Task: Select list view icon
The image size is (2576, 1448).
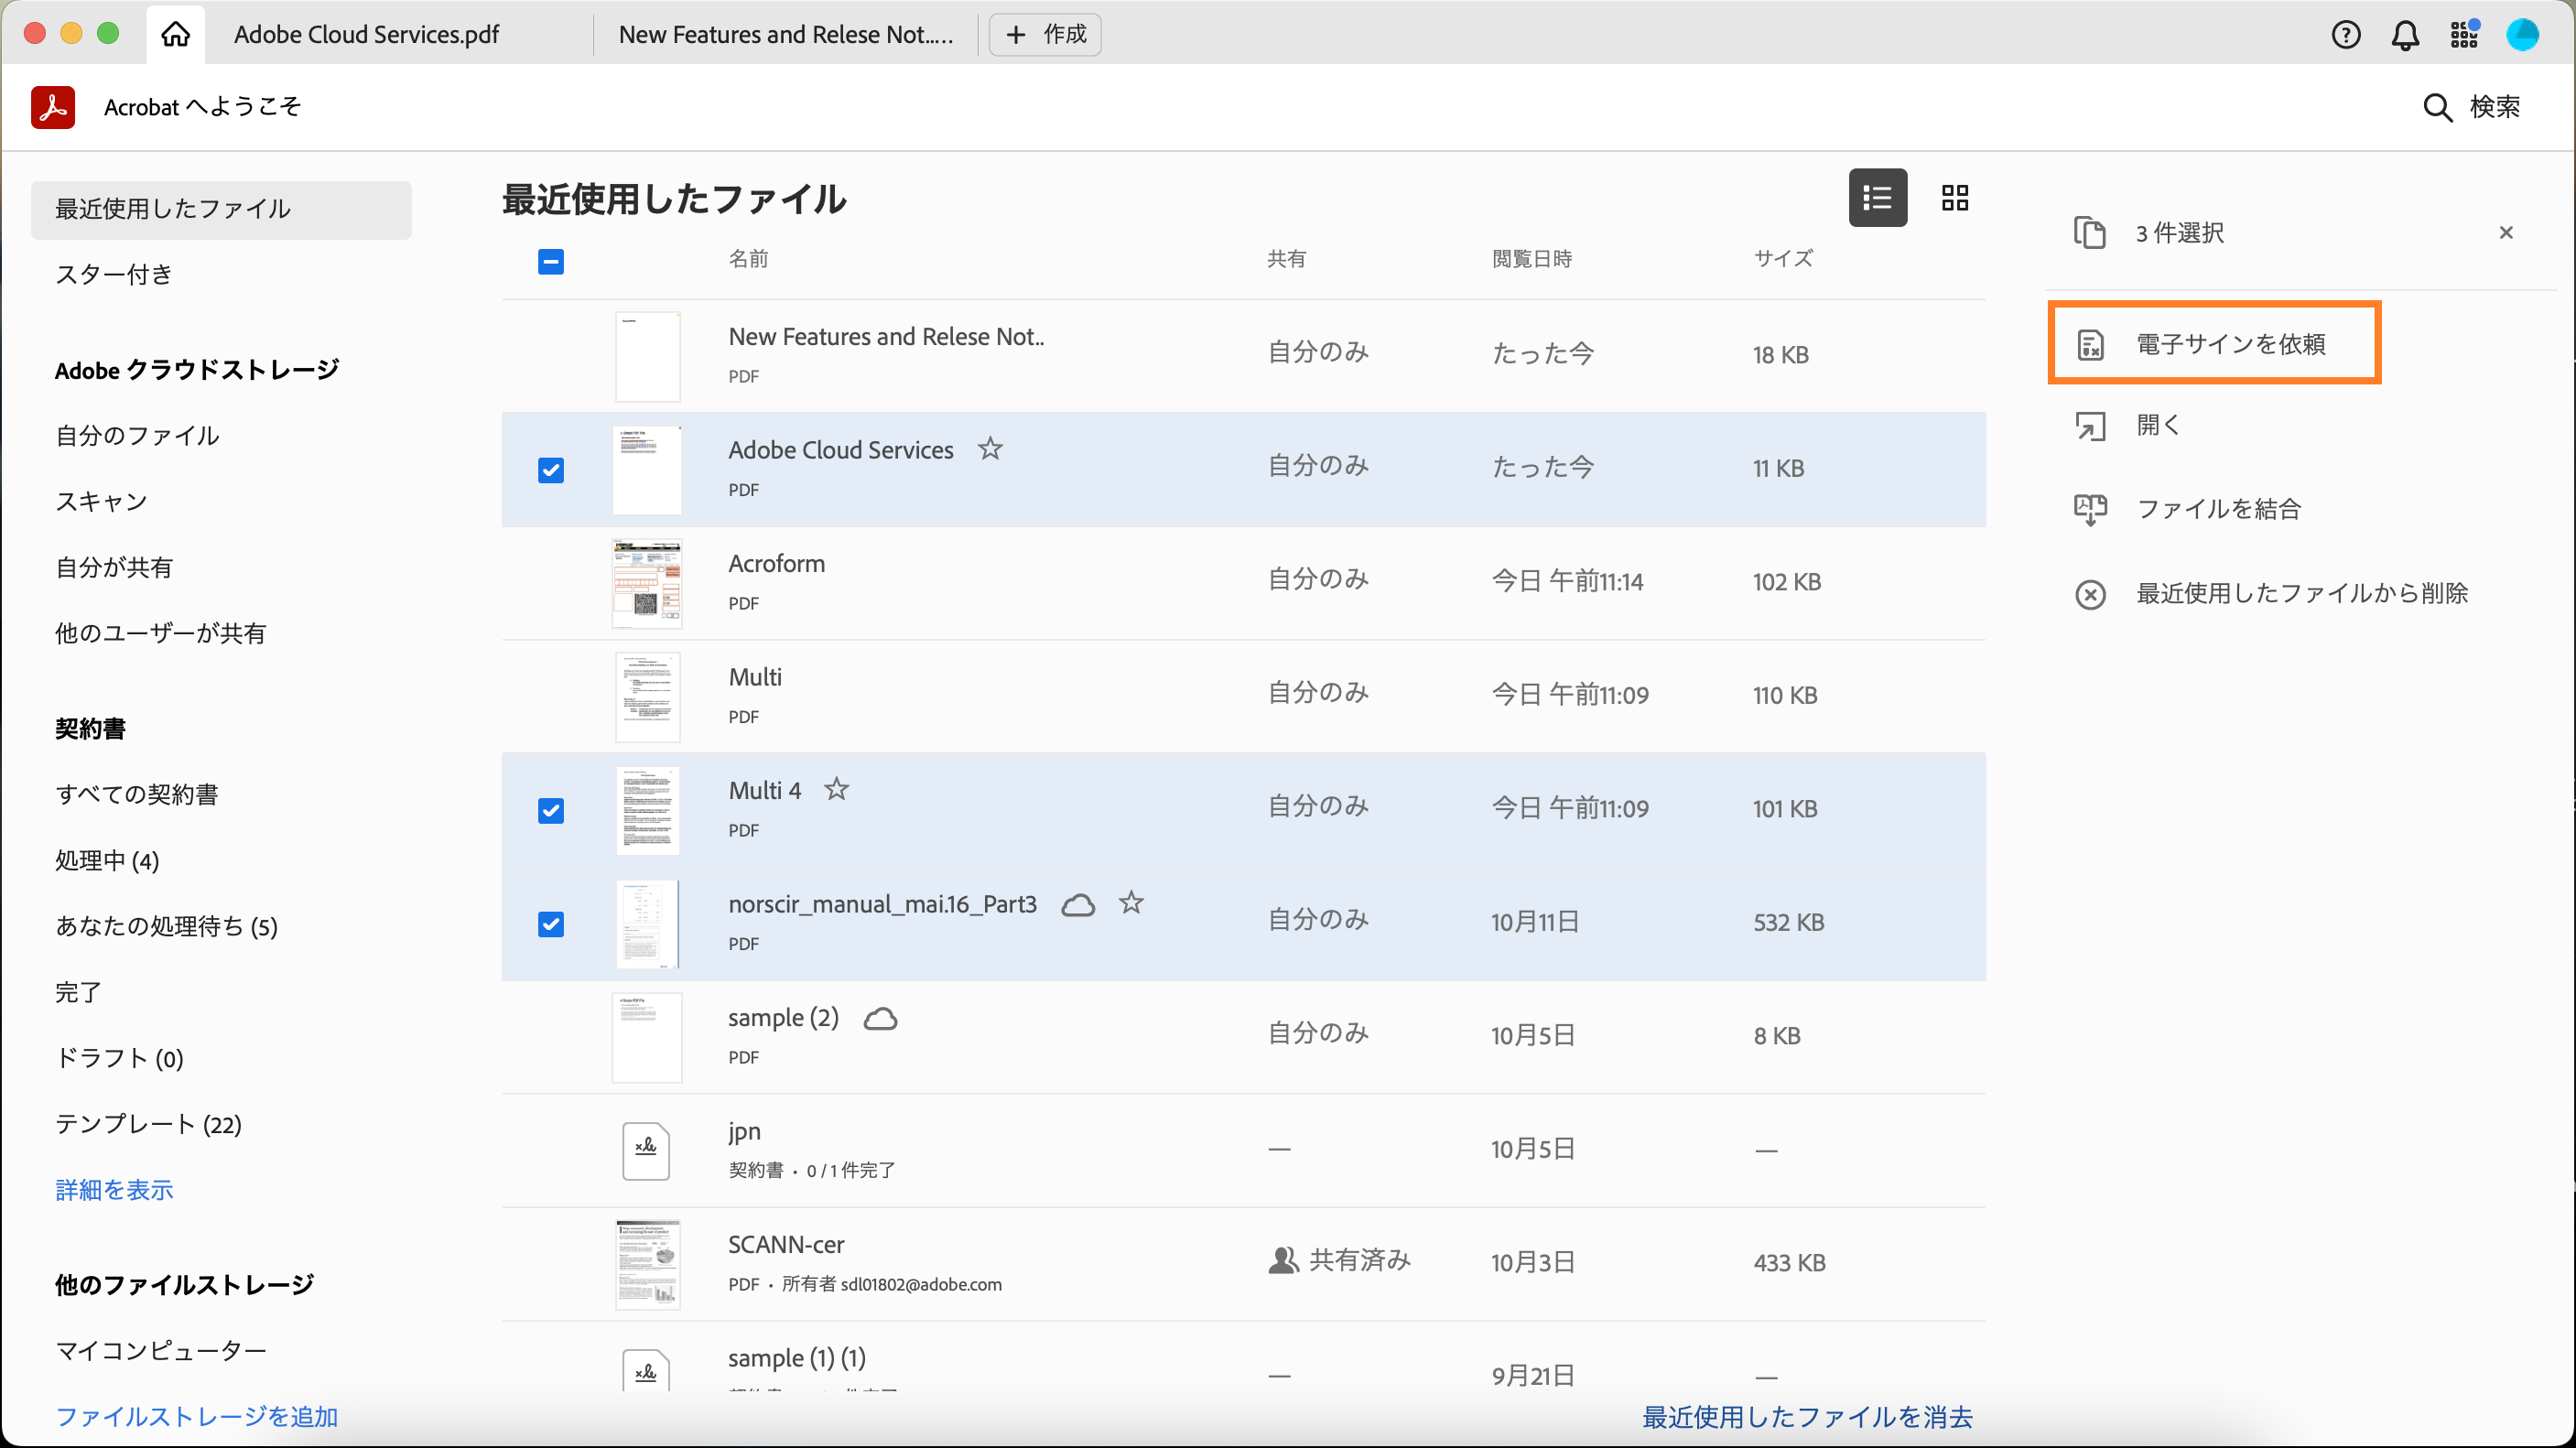Action: point(1877,198)
